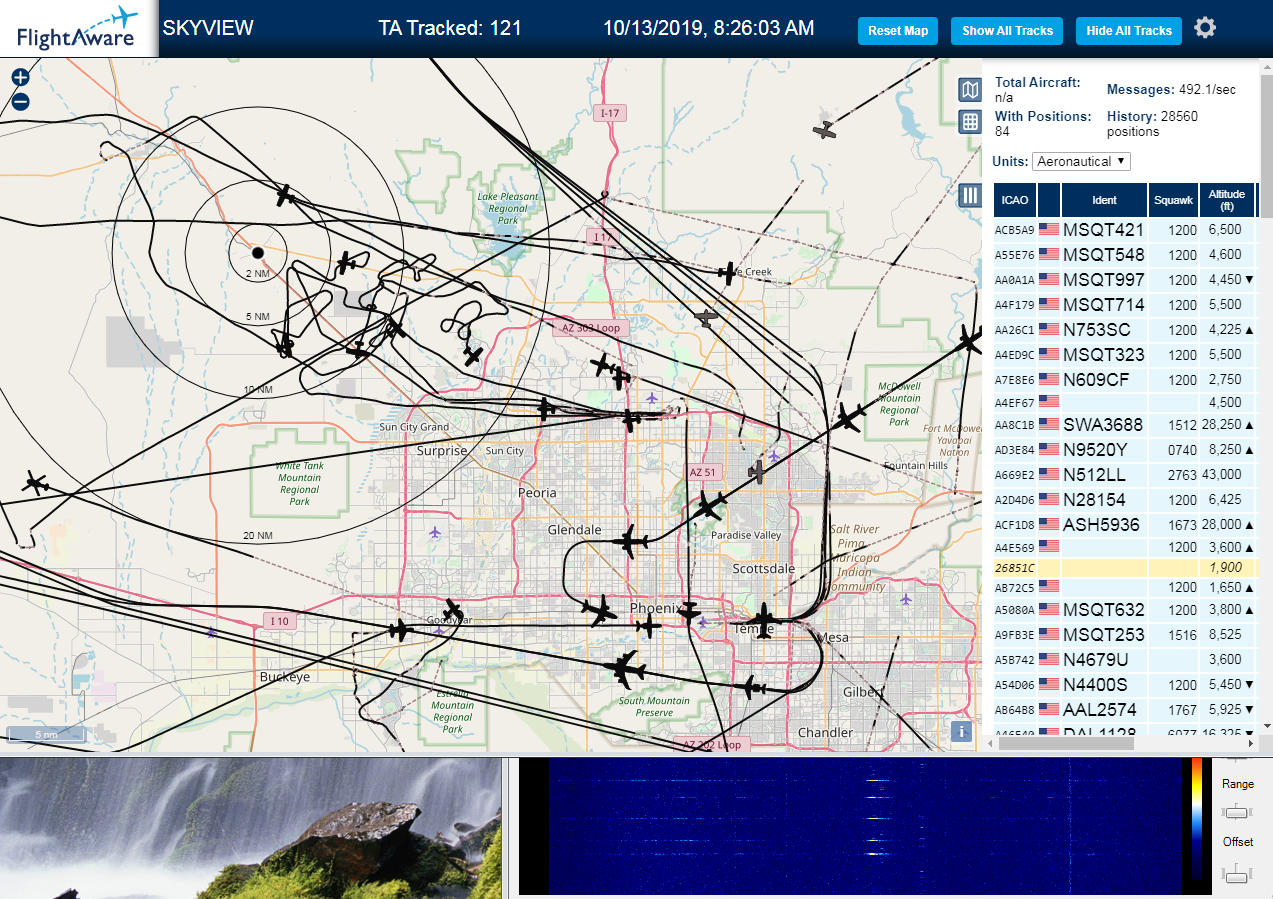Select the N753SC row
This screenshot has width=1273, height=899.
(x=1124, y=329)
